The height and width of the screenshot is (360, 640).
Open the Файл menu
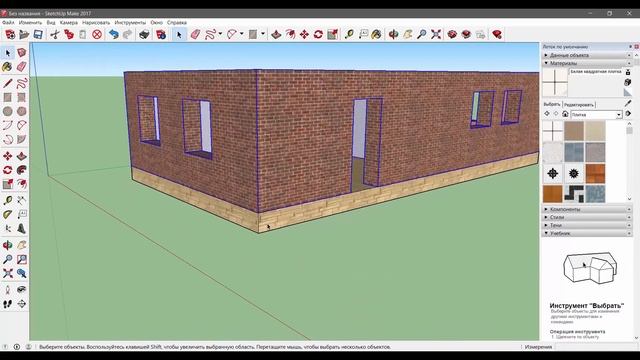point(8,23)
